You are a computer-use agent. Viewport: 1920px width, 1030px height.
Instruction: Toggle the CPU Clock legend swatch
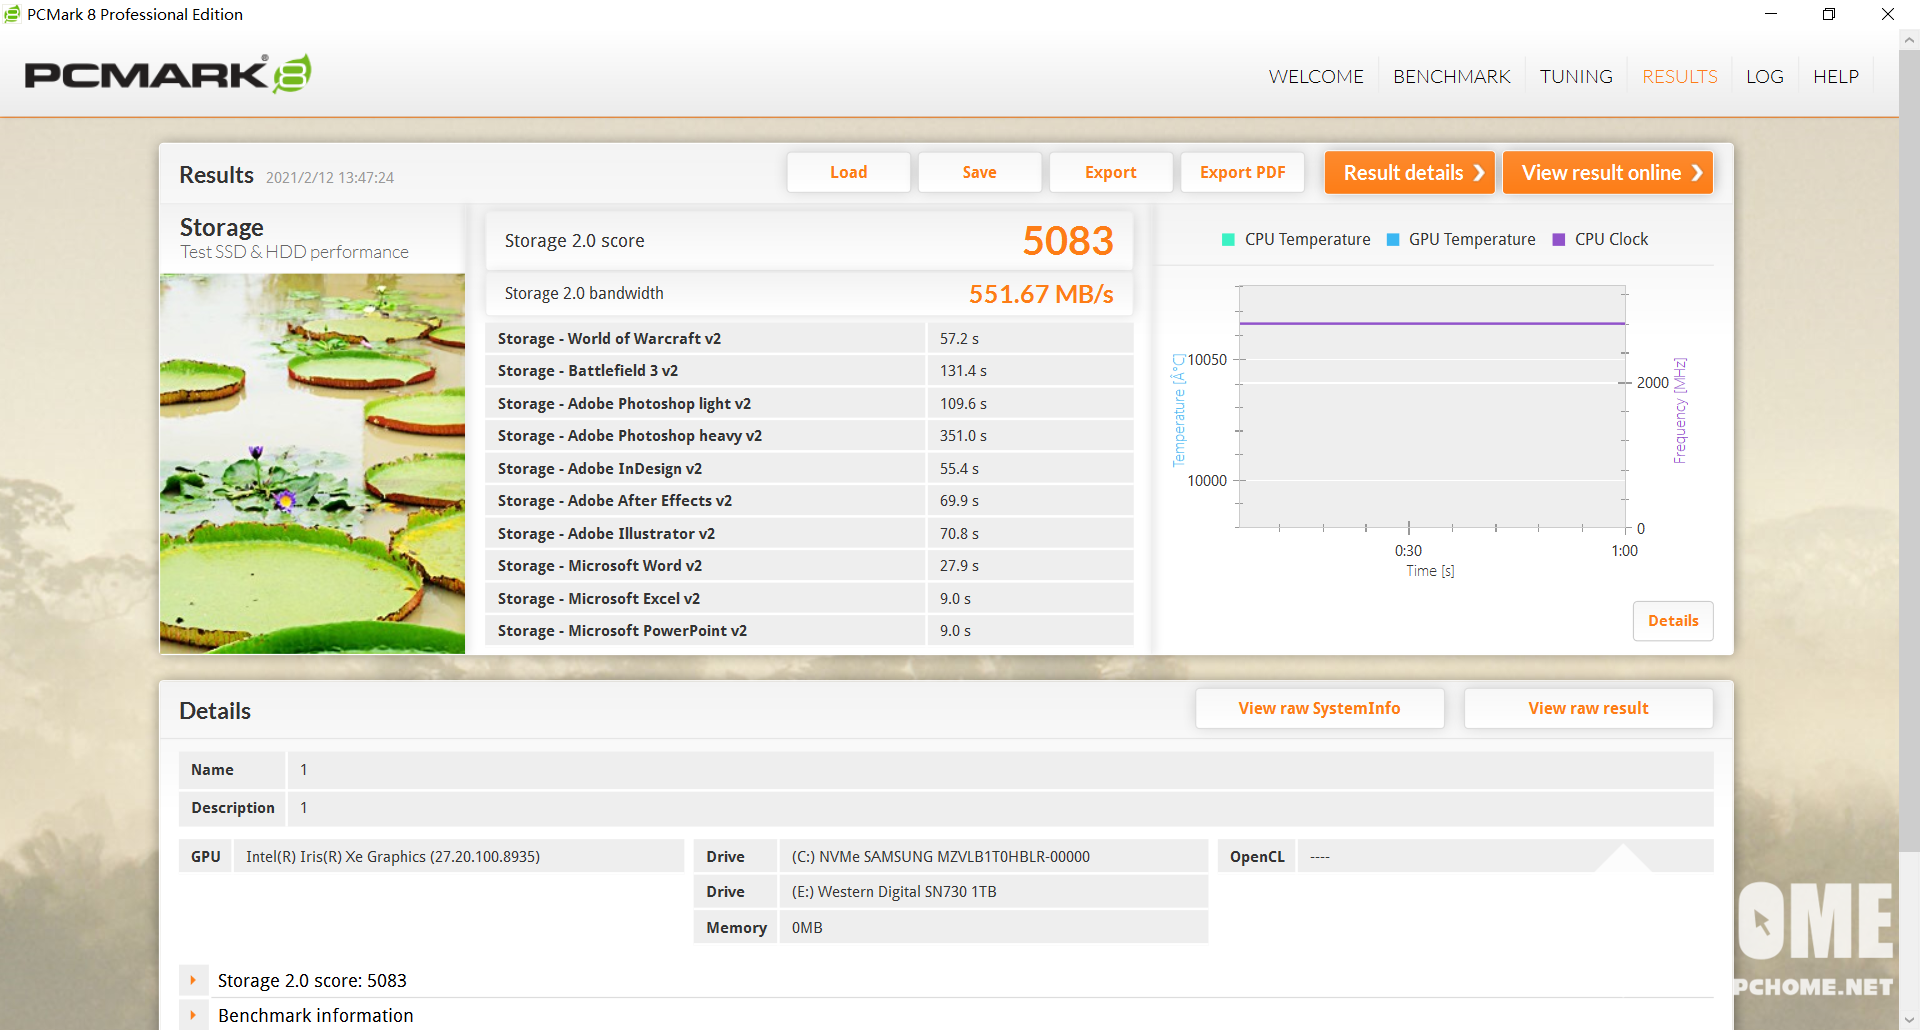[1558, 240]
